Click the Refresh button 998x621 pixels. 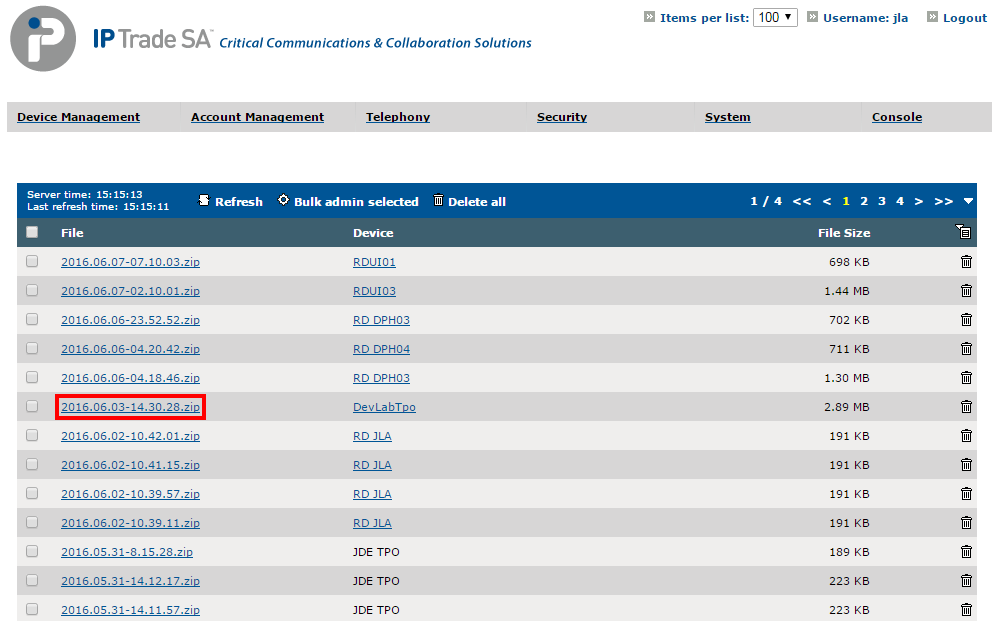click(230, 201)
